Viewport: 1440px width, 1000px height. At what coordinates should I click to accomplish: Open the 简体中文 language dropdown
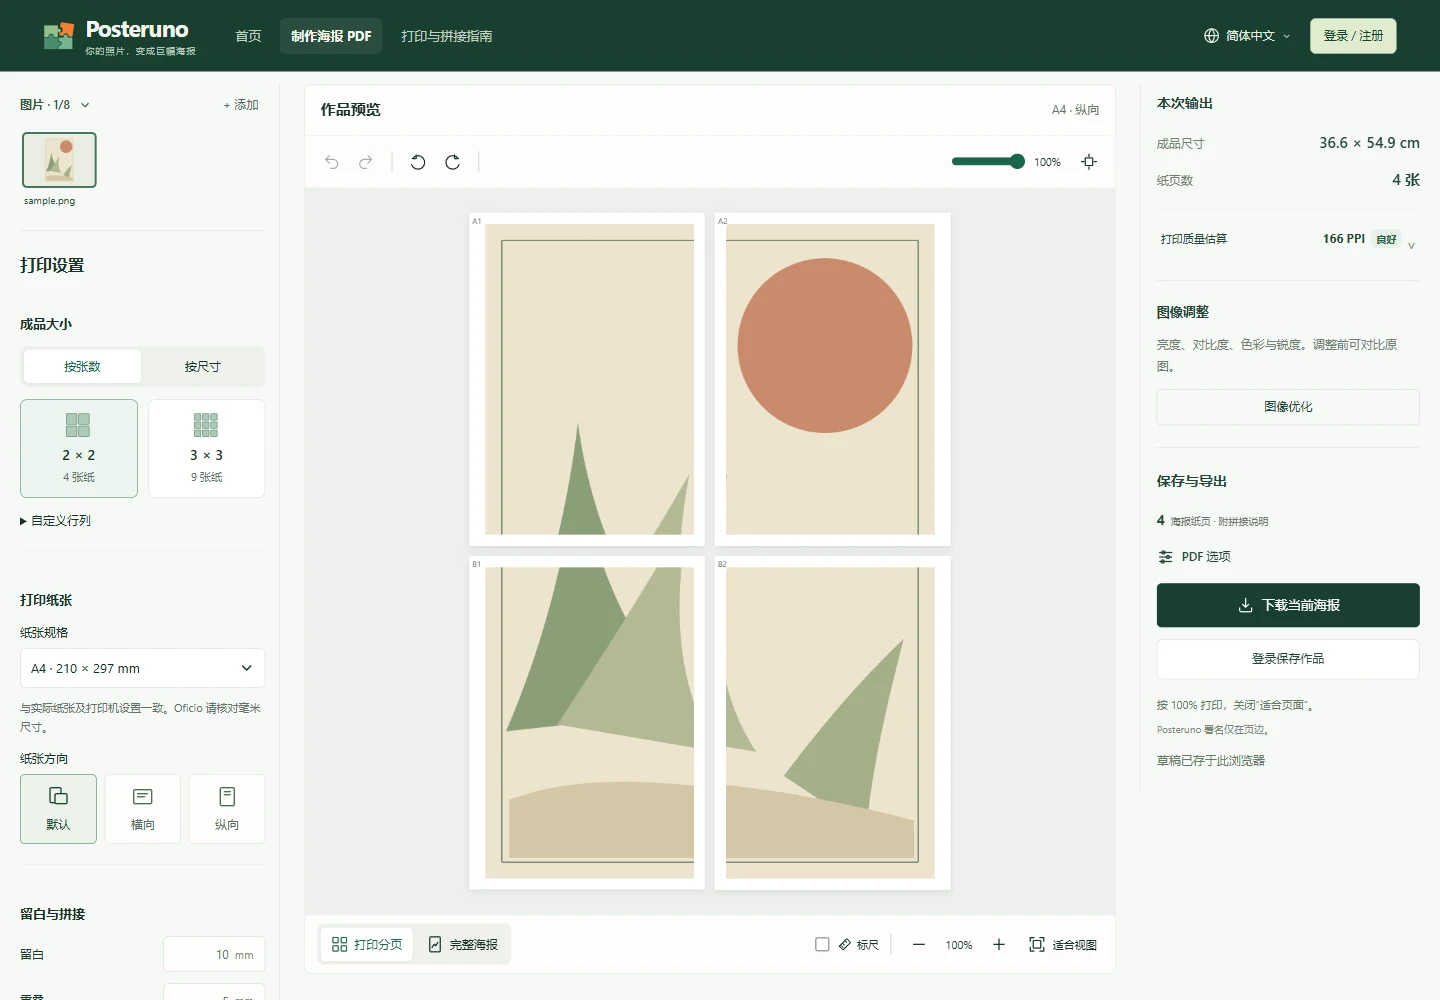pos(1247,36)
